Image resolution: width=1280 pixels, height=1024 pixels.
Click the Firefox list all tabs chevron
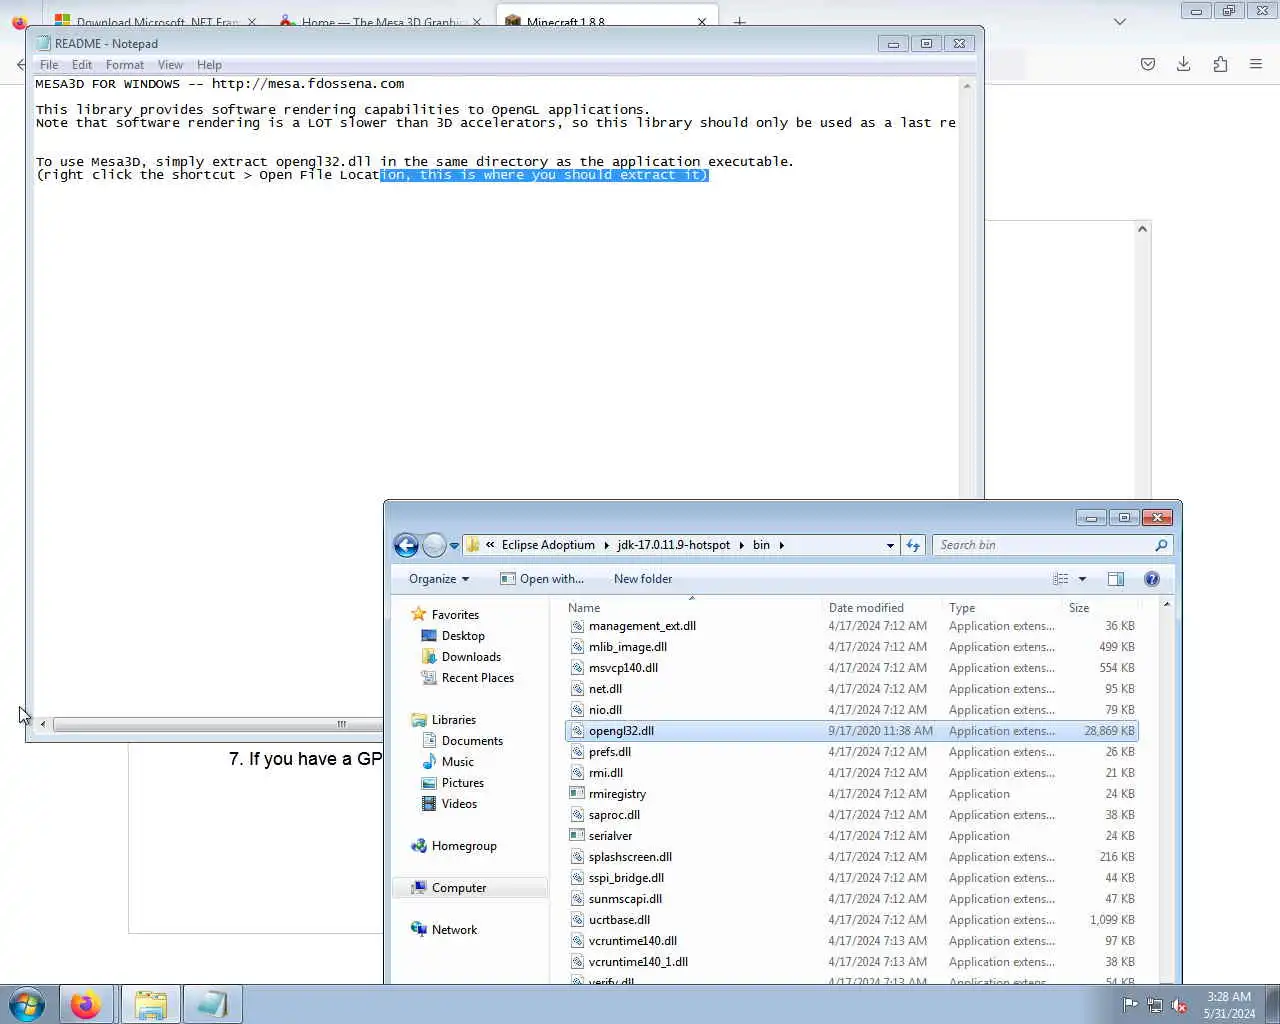pyautogui.click(x=1120, y=21)
